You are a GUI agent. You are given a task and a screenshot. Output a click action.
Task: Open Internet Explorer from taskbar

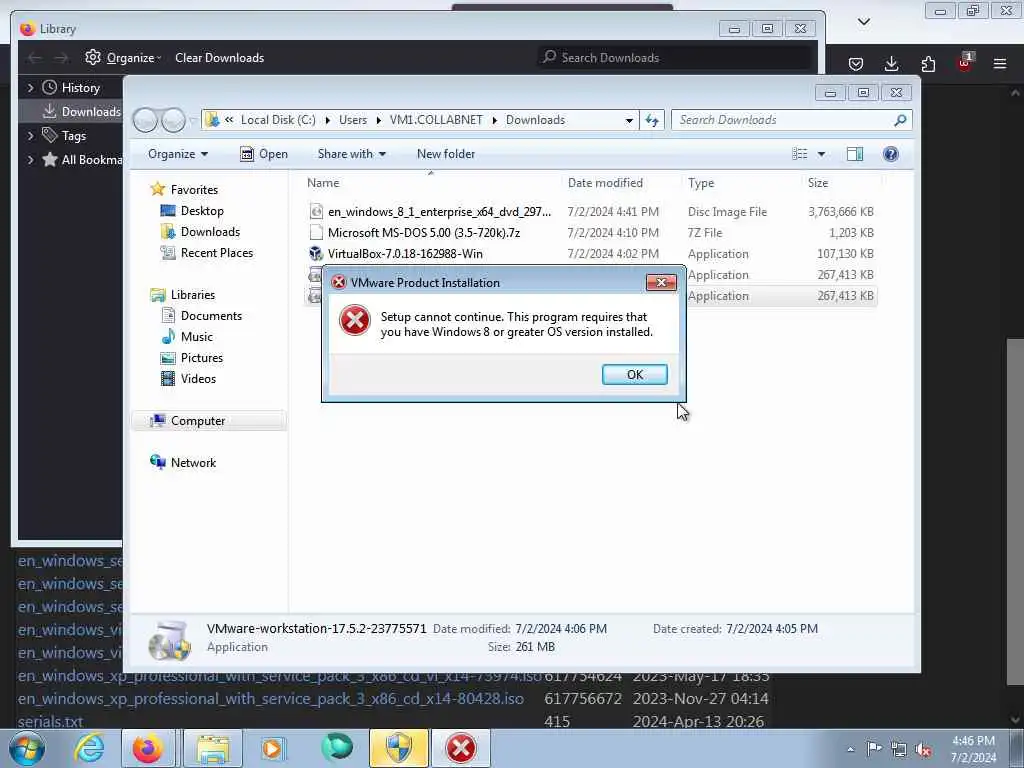(89, 748)
